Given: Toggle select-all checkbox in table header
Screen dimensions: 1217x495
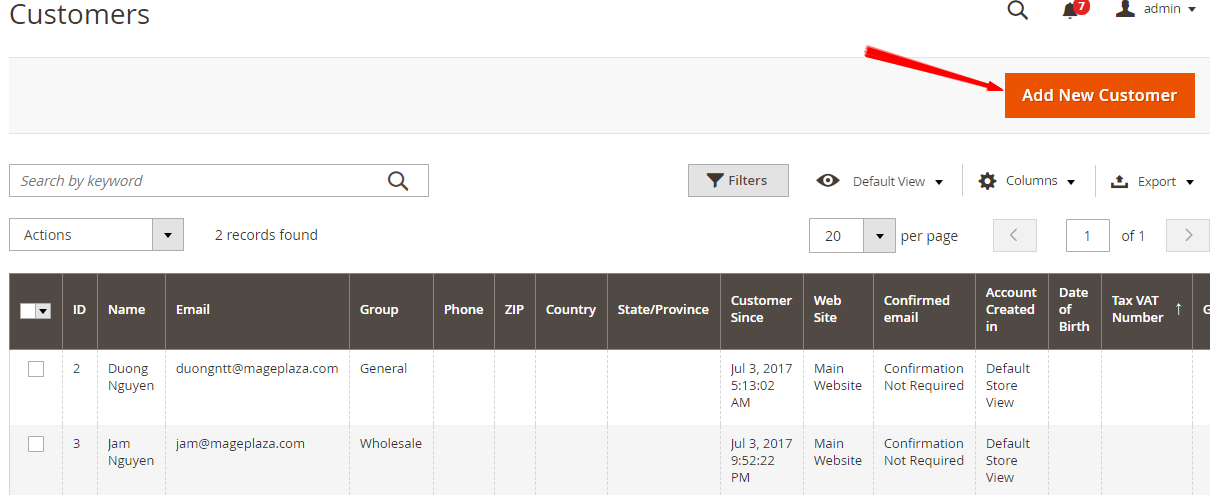Looking at the screenshot, I should [28, 311].
